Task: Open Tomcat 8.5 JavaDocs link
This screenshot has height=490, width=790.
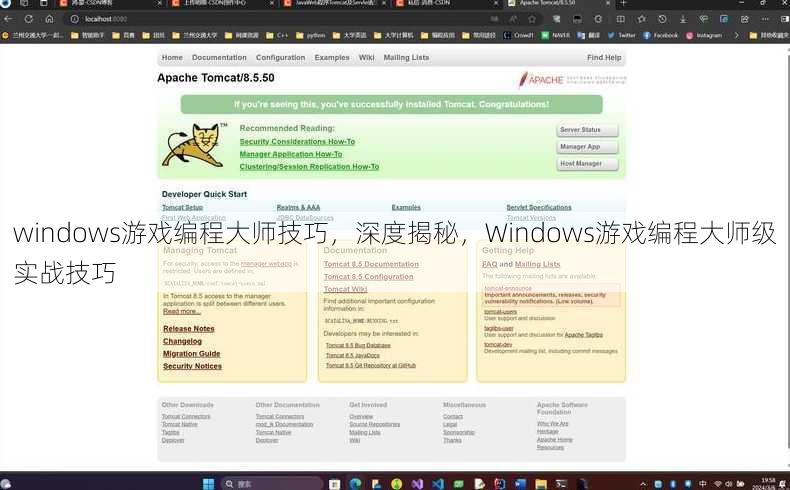Action: pyautogui.click(x=353, y=356)
